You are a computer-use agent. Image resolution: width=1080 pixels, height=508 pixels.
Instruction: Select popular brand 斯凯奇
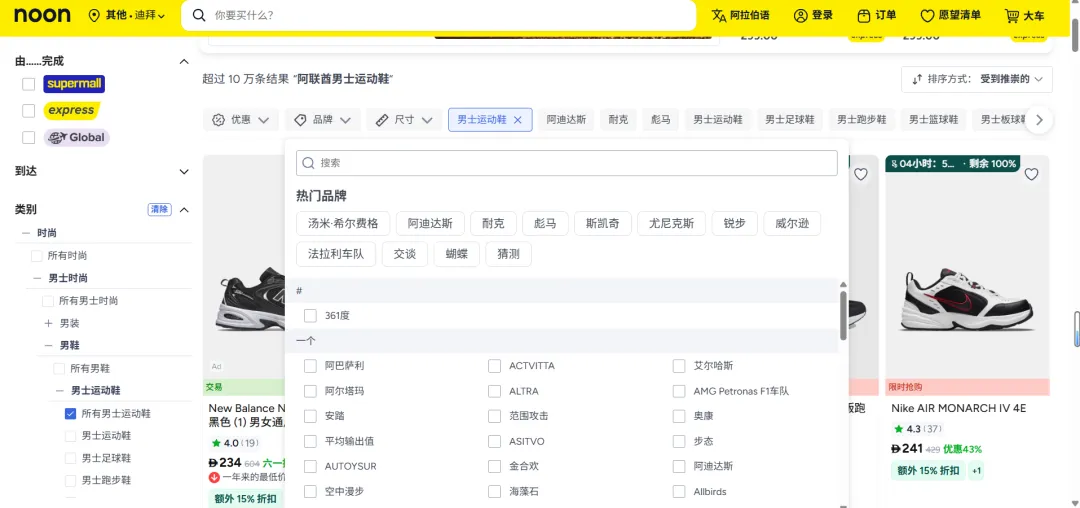602,223
